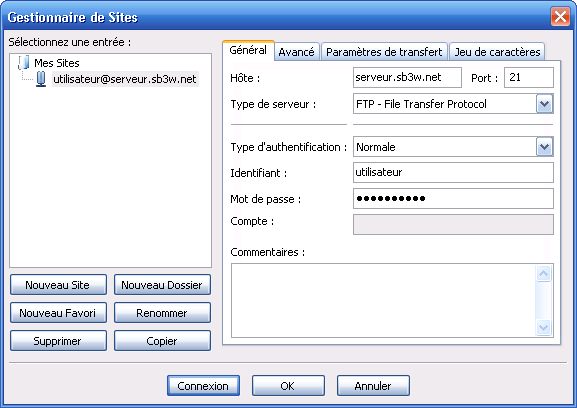Click the Mot de passe field

(x=453, y=199)
